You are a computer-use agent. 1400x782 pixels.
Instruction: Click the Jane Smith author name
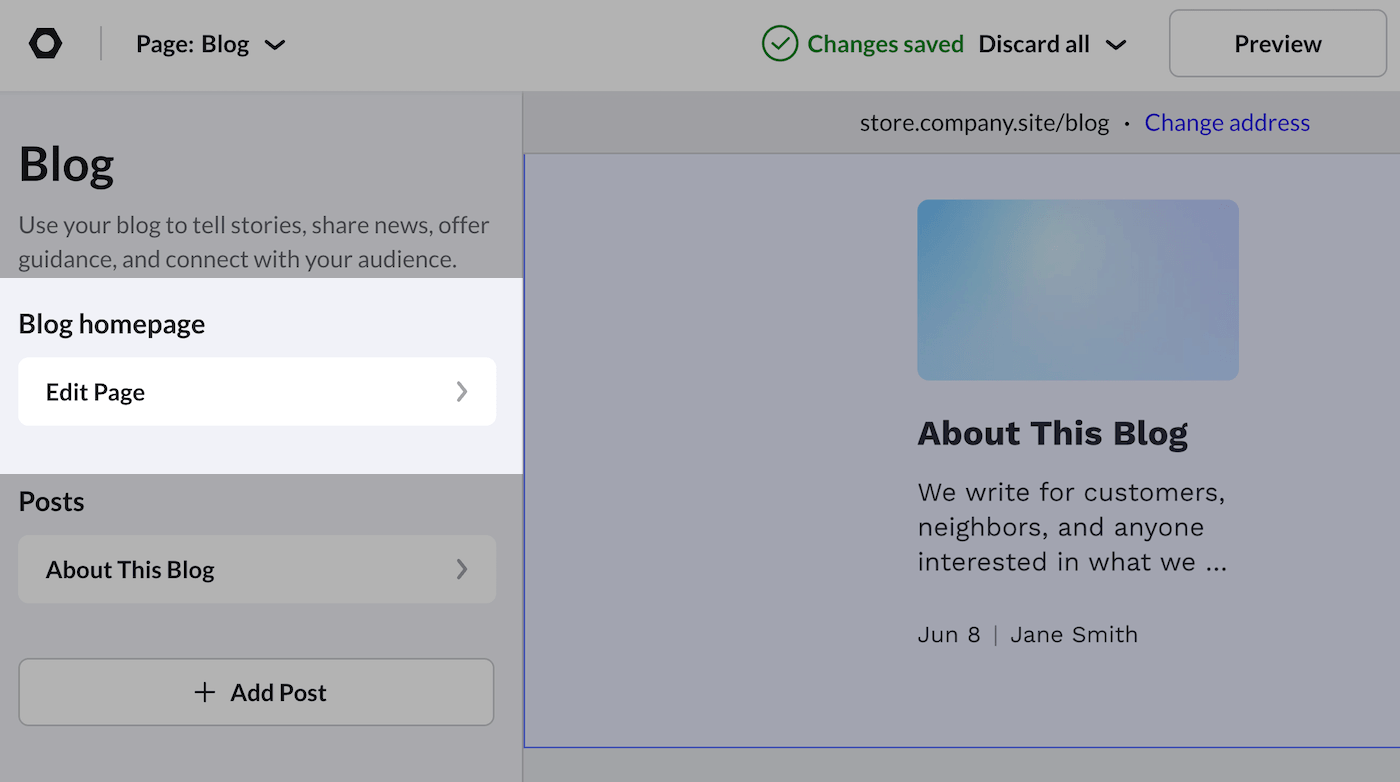(x=1074, y=635)
